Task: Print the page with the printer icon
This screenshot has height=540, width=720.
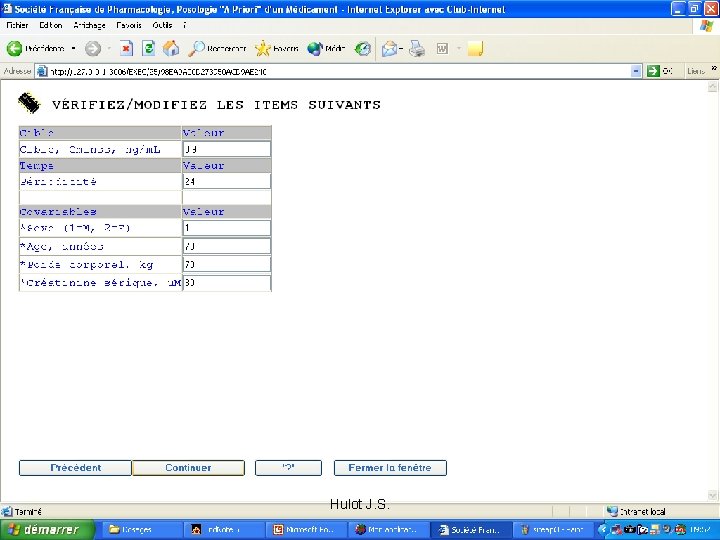Action: (417, 48)
